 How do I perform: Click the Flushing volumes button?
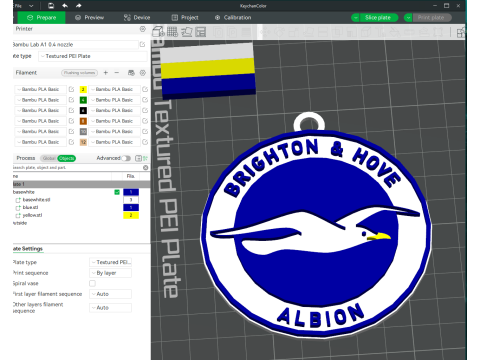click(x=80, y=73)
